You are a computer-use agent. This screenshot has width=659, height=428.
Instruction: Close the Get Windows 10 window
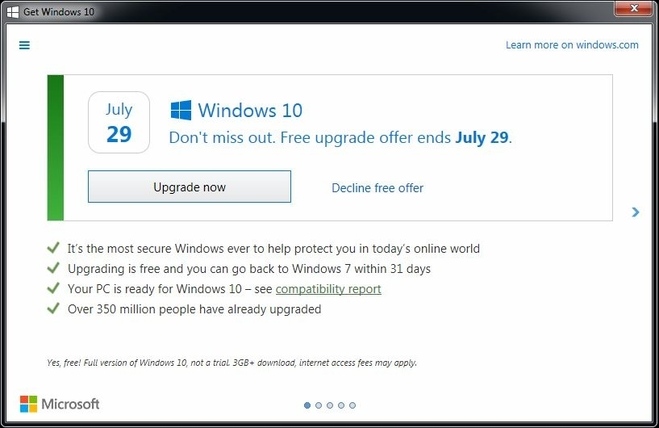tap(634, 8)
